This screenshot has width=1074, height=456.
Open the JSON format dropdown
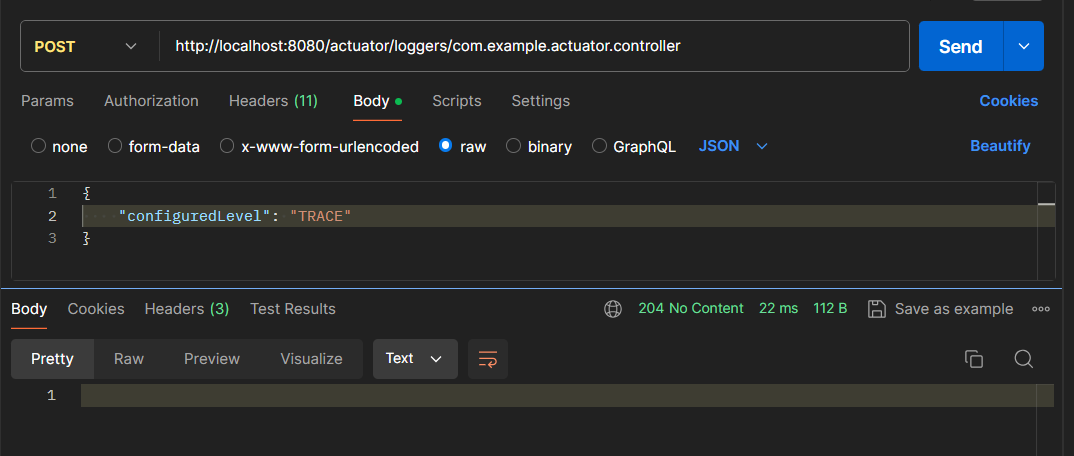pyautogui.click(x=733, y=146)
